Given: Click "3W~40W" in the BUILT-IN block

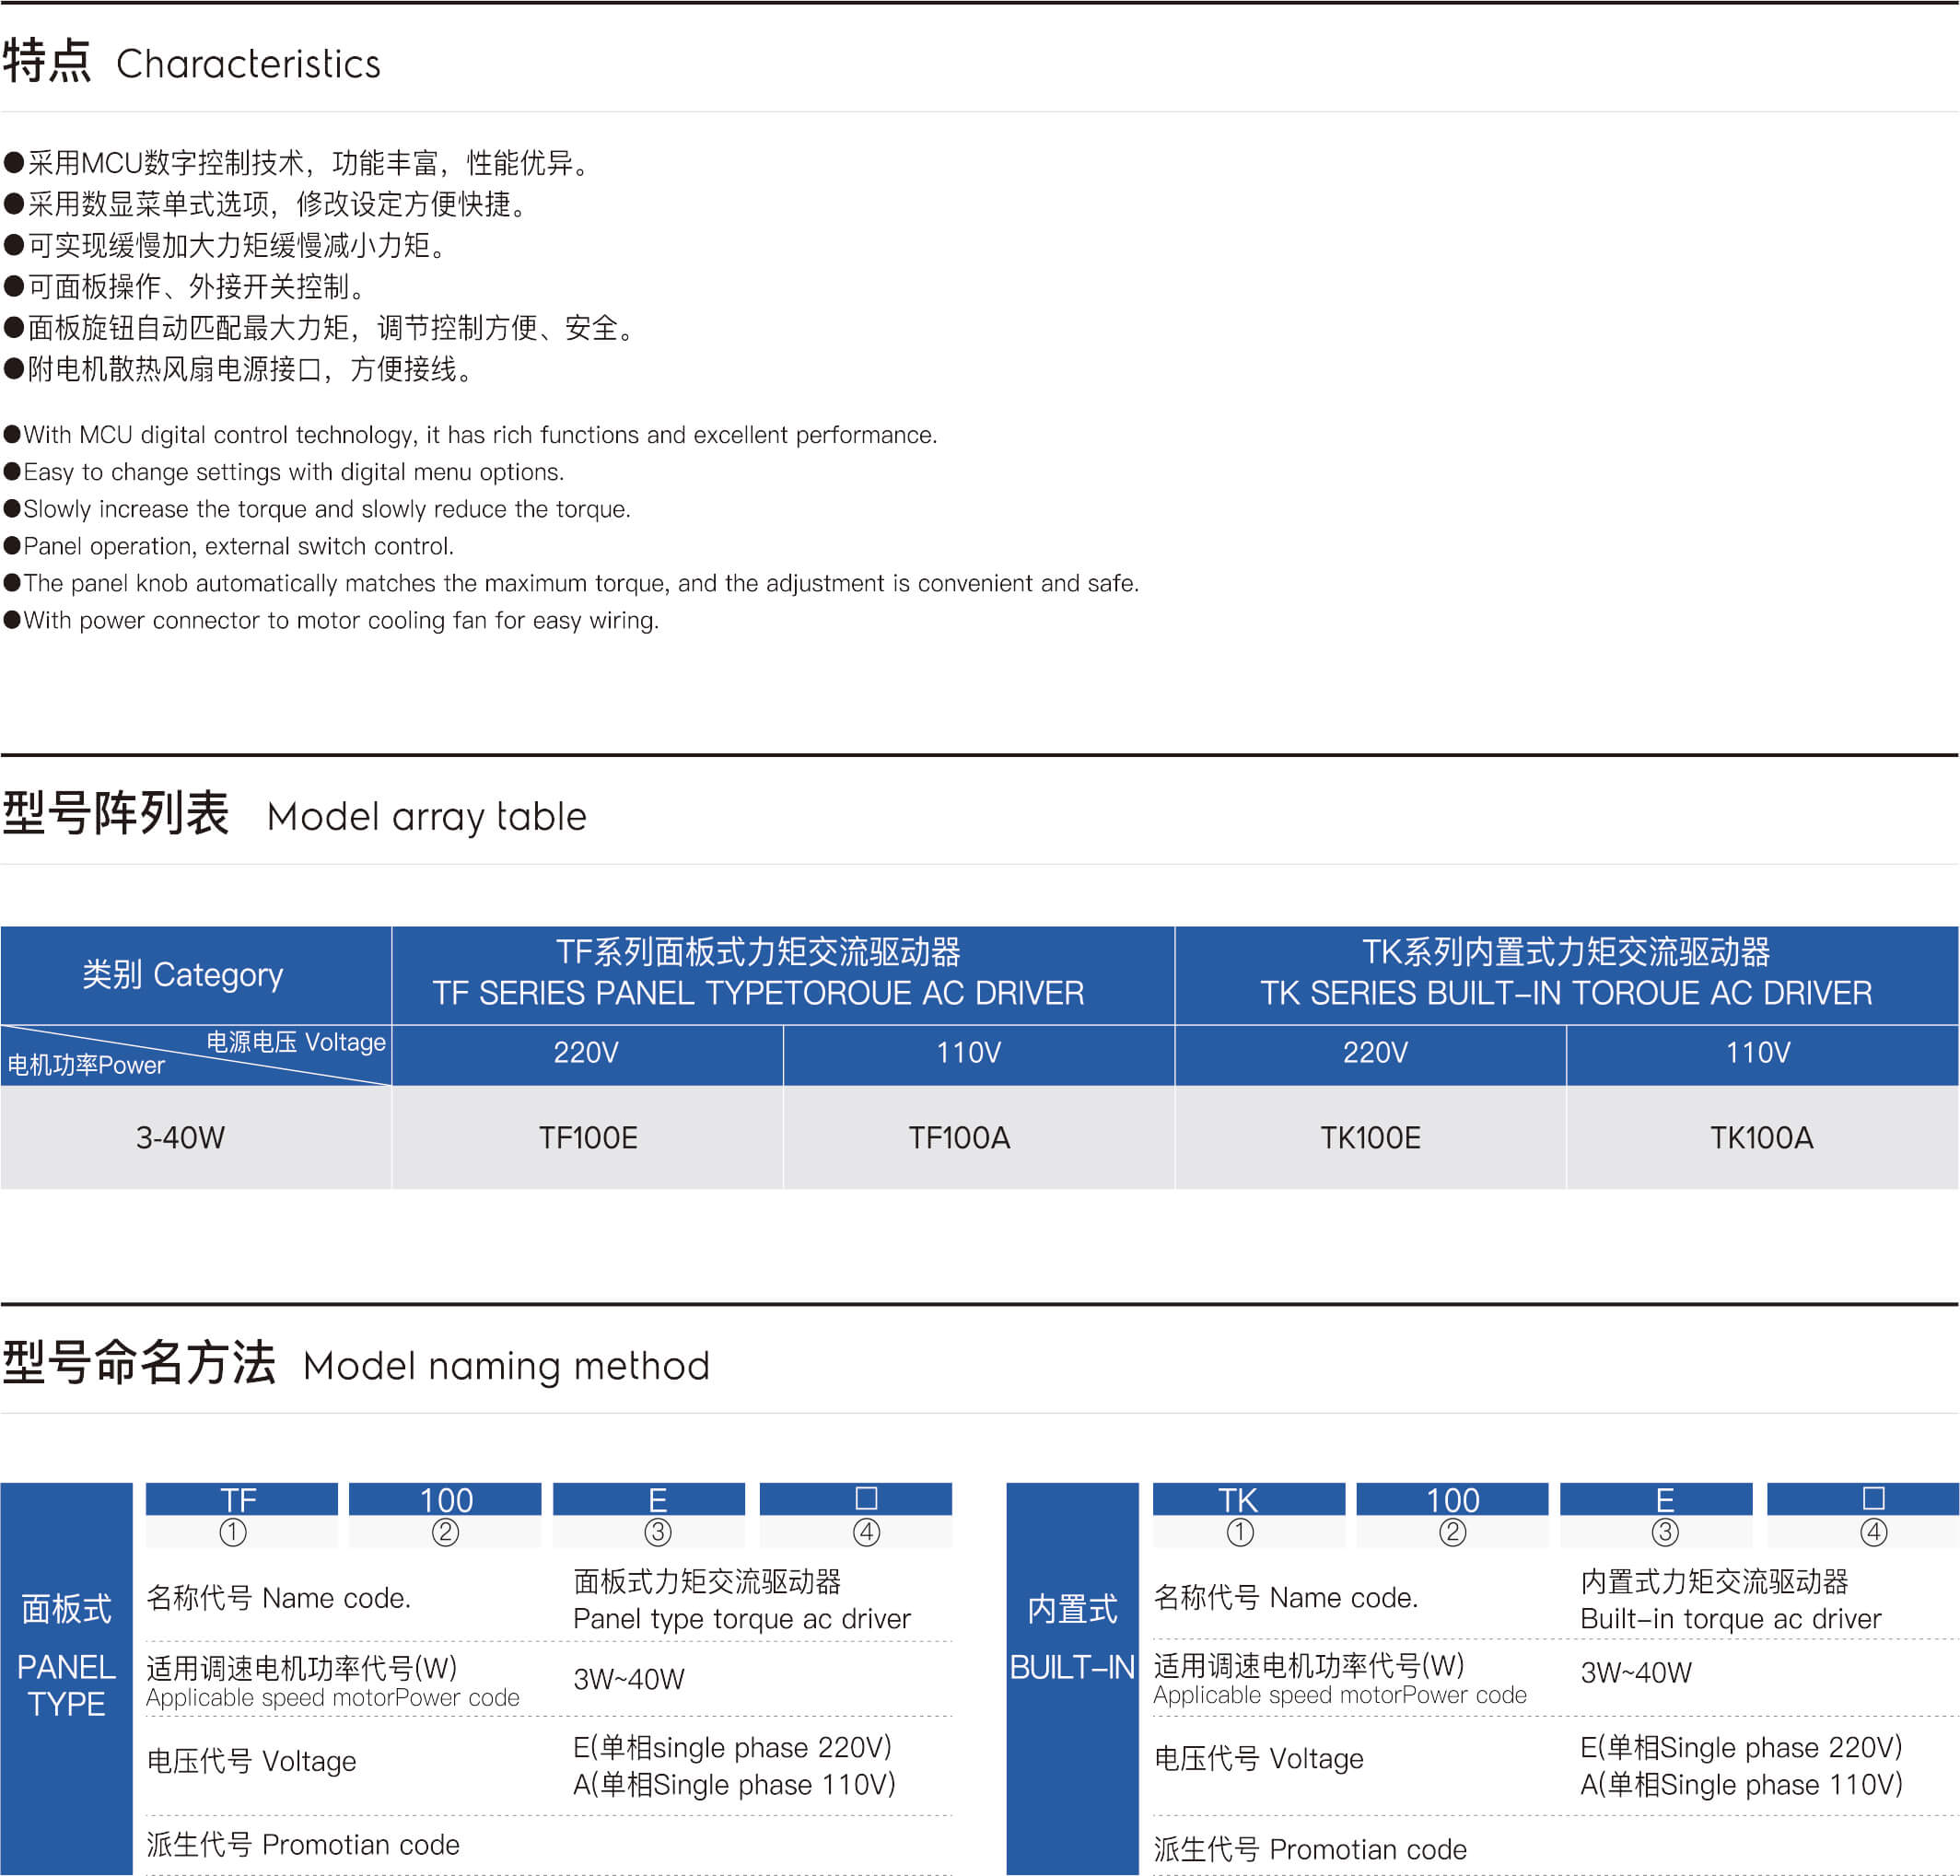Looking at the screenshot, I should pyautogui.click(x=1636, y=1672).
